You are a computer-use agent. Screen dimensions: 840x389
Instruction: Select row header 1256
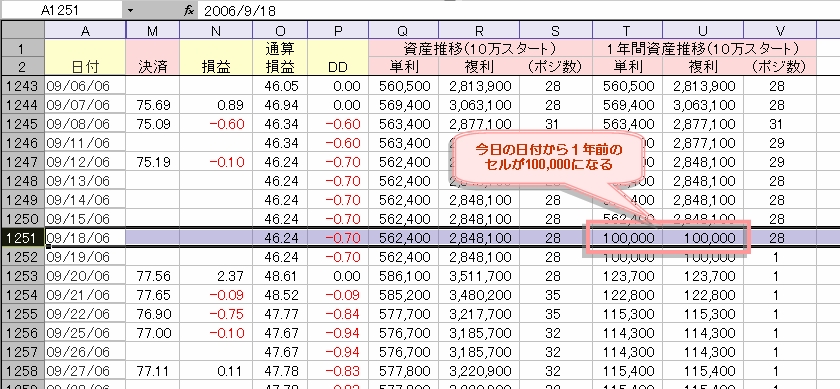pyautogui.click(x=22, y=333)
